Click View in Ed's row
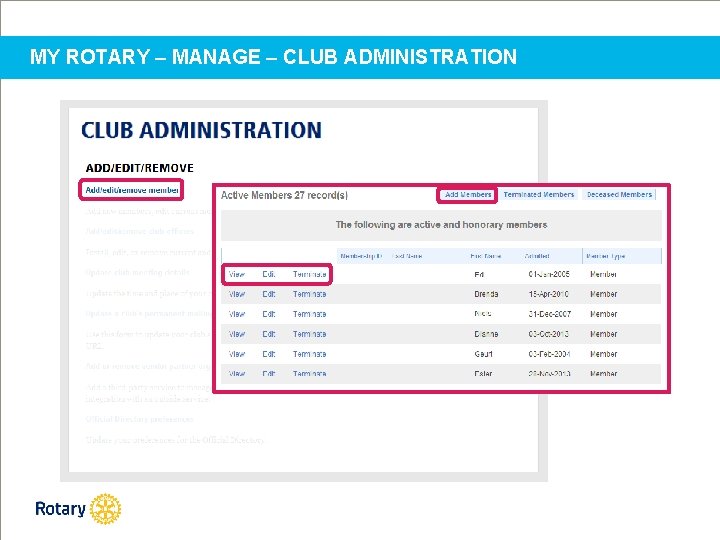The width and height of the screenshot is (720, 540). [237, 274]
